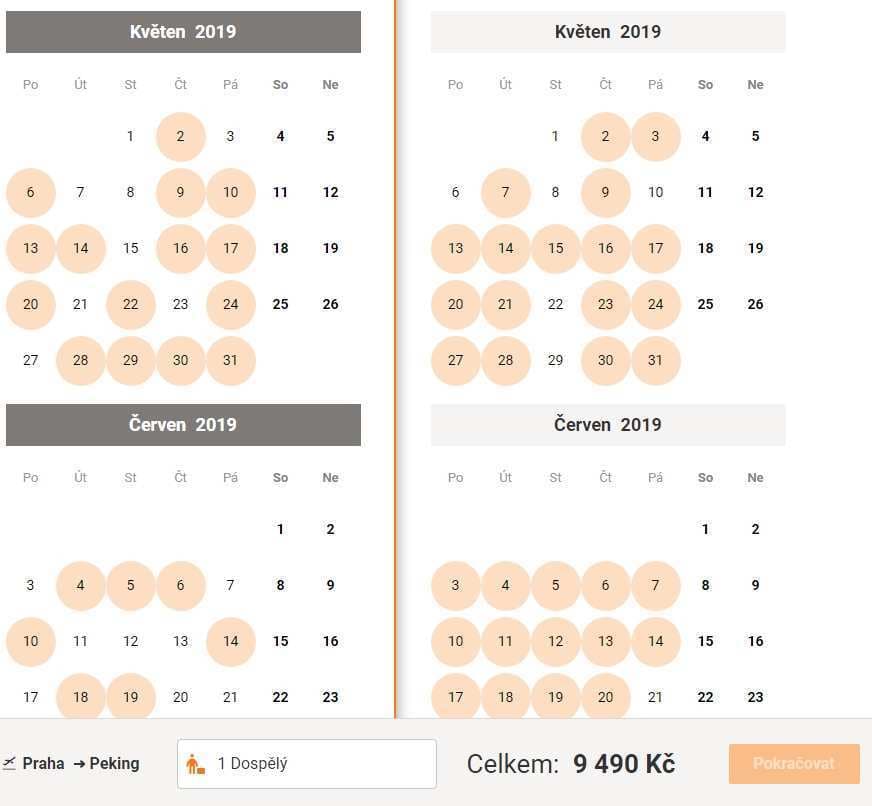Pick May 15 in the right calendar

[x=556, y=248]
